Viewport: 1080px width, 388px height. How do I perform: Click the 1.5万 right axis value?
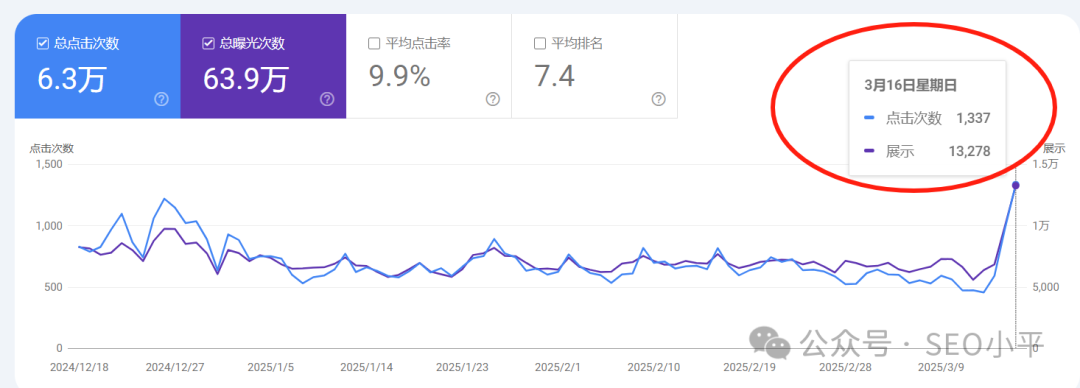[1044, 164]
